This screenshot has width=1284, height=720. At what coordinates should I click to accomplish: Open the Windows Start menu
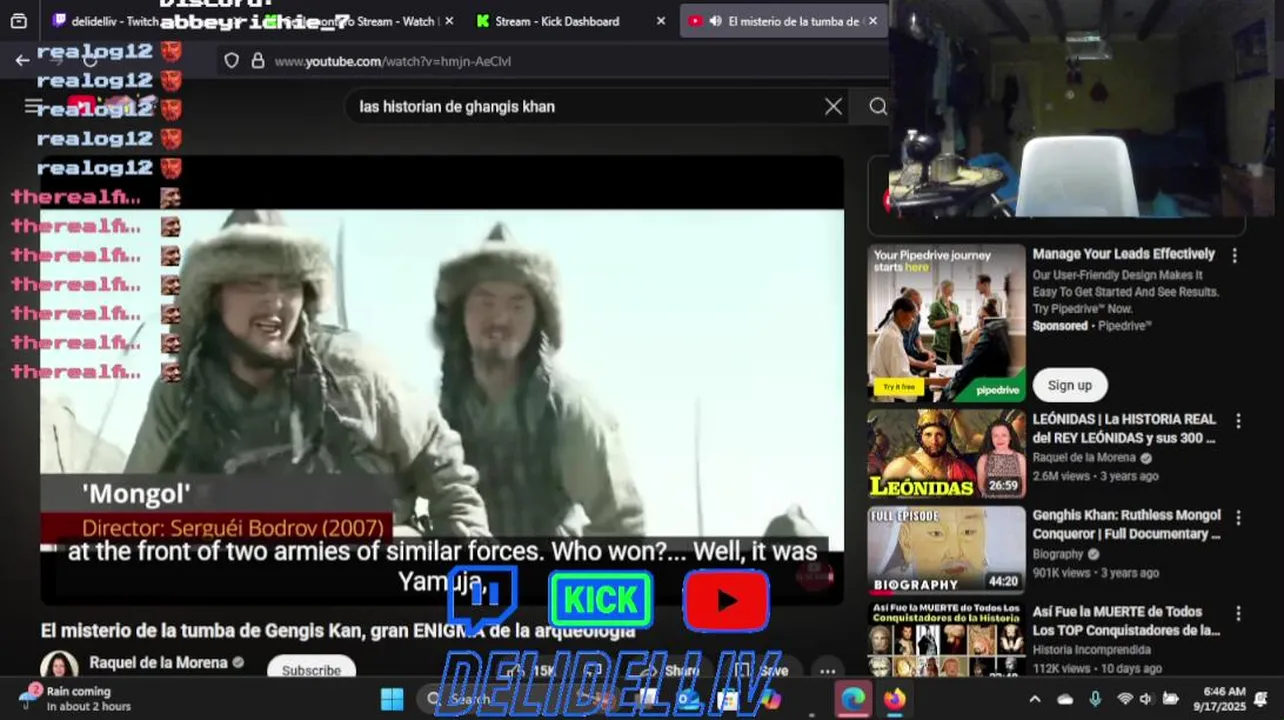pyautogui.click(x=392, y=699)
